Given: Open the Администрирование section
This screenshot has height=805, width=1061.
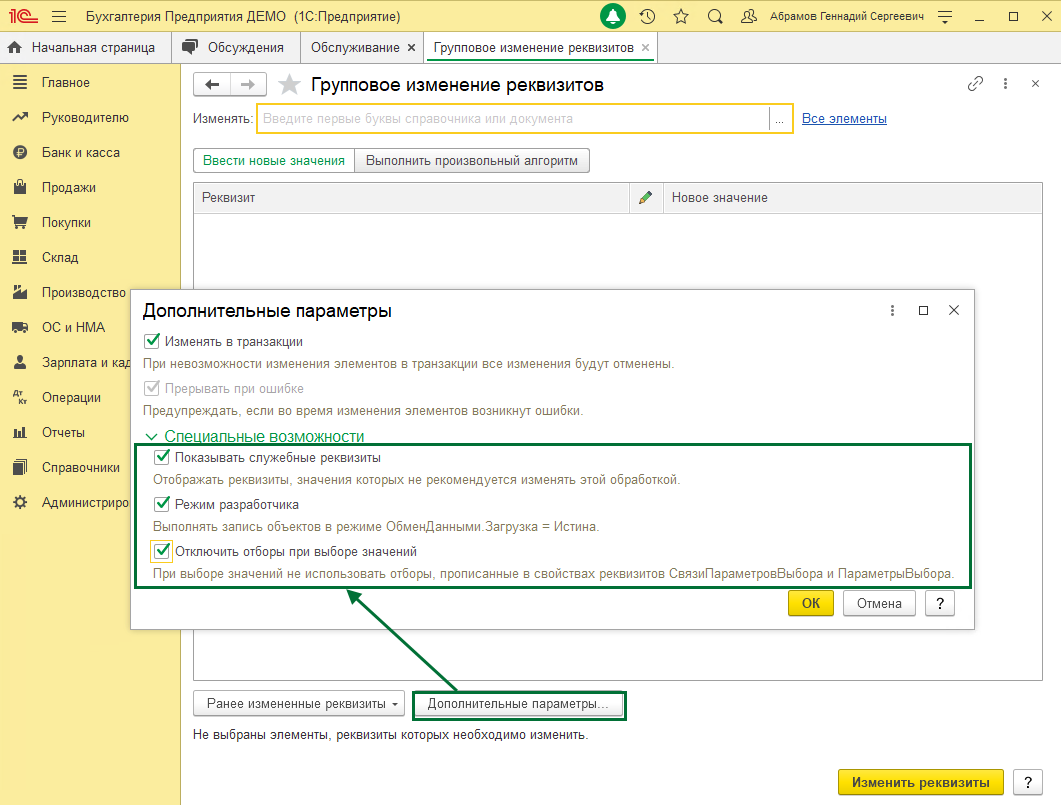Looking at the screenshot, I should [x=85, y=503].
